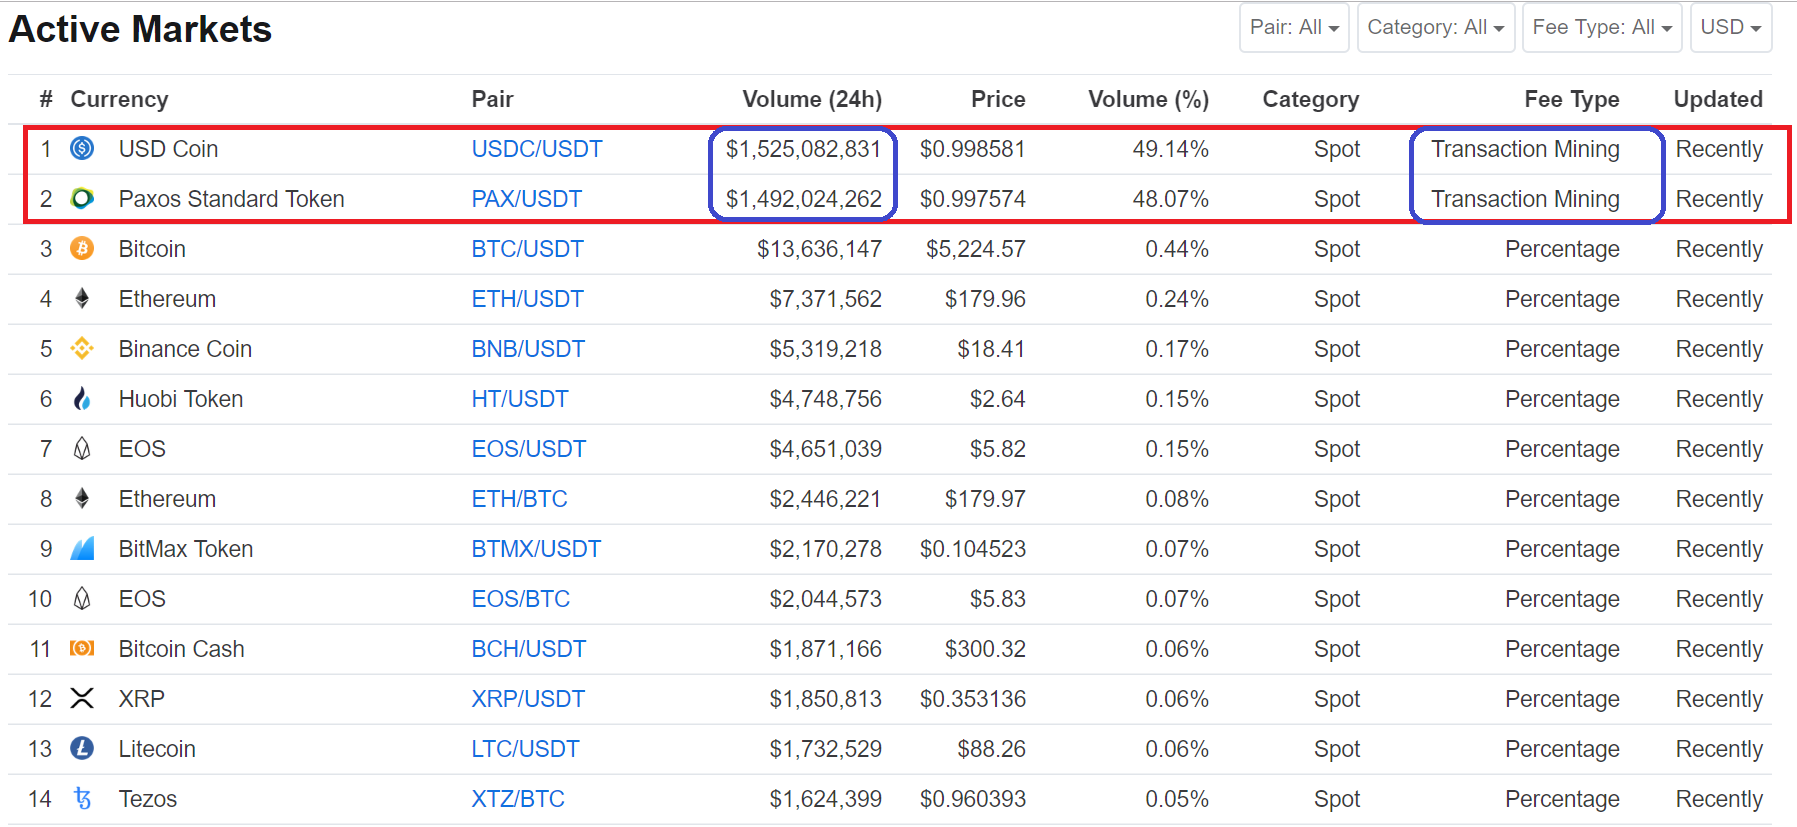Click the Huobi Token flame icon

click(82, 399)
